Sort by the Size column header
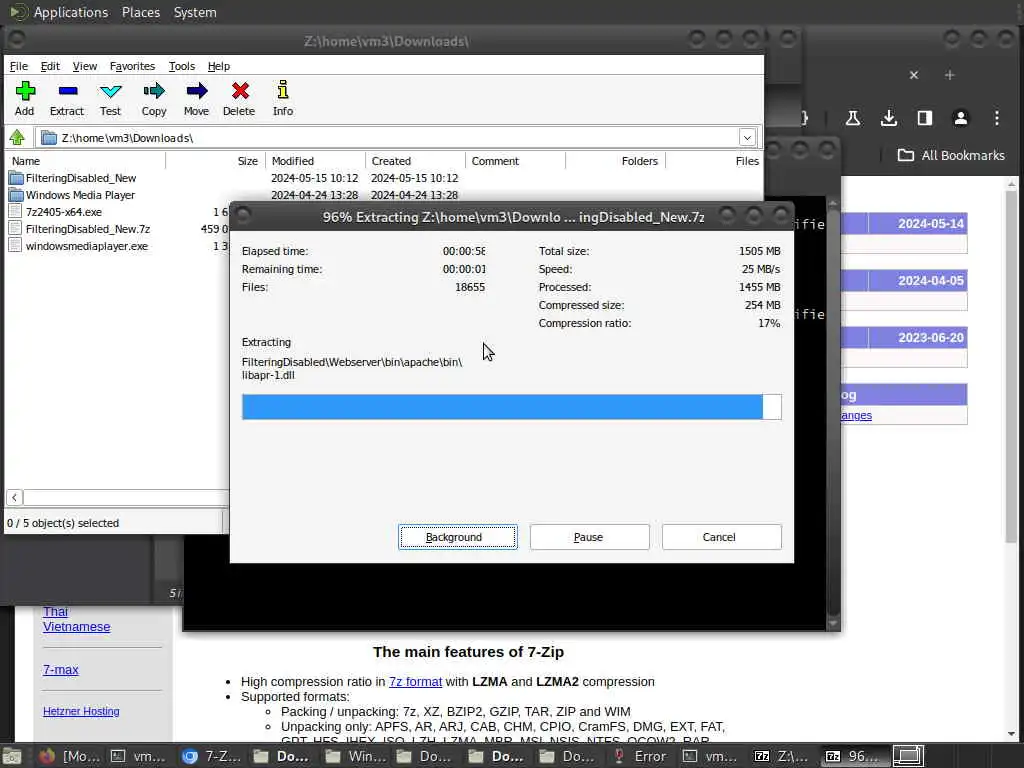 (214, 161)
